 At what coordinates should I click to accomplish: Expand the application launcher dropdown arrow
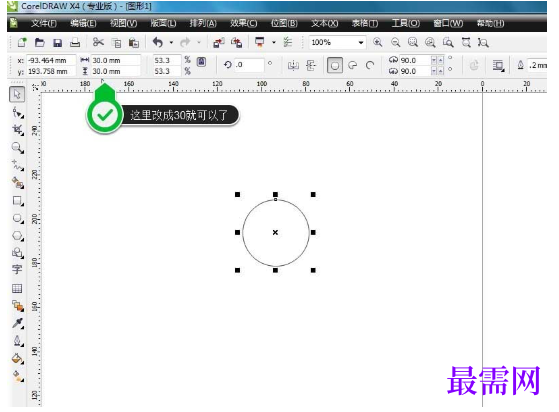(274, 43)
